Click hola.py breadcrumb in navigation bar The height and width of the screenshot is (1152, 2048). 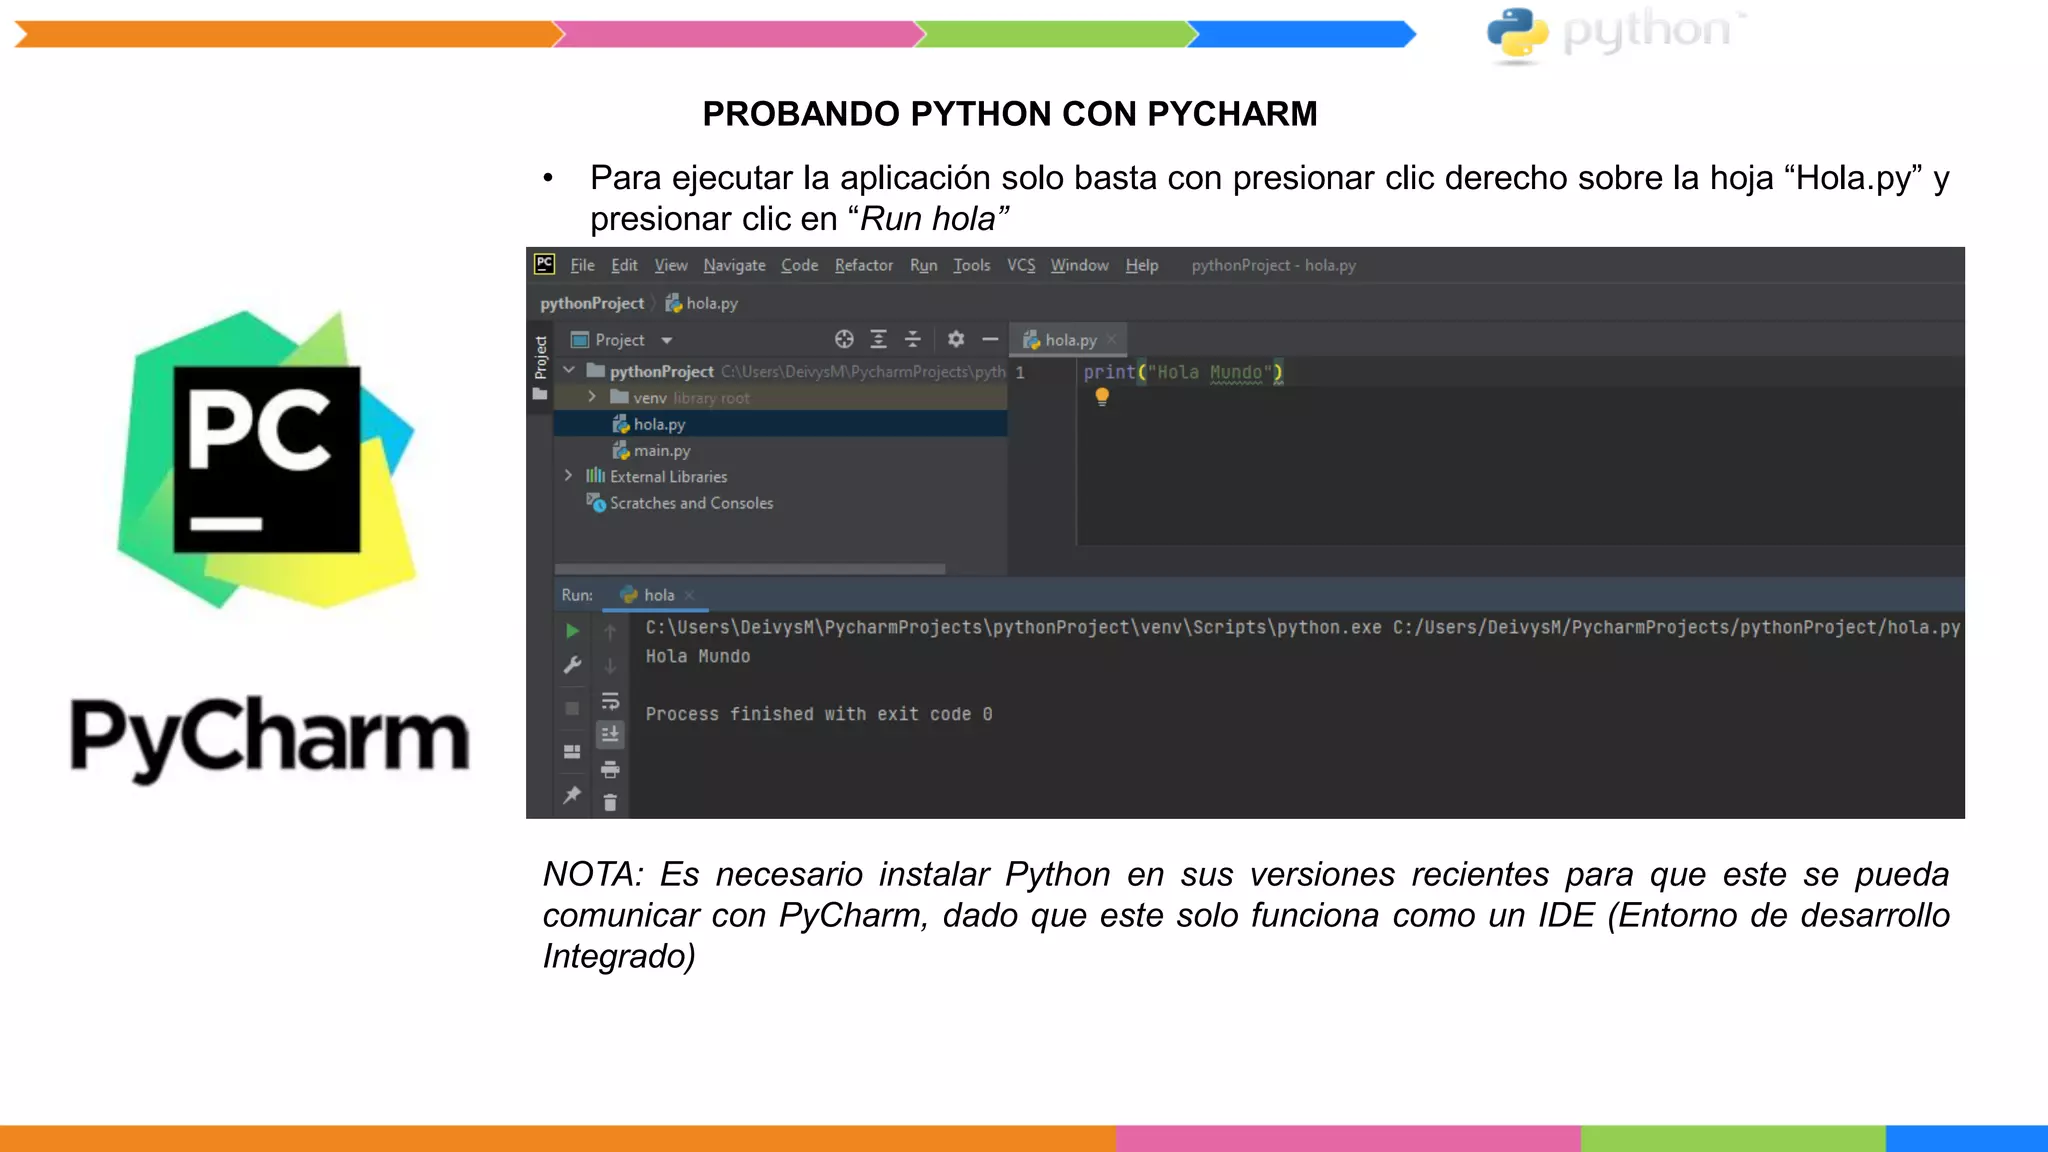pyautogui.click(x=702, y=303)
